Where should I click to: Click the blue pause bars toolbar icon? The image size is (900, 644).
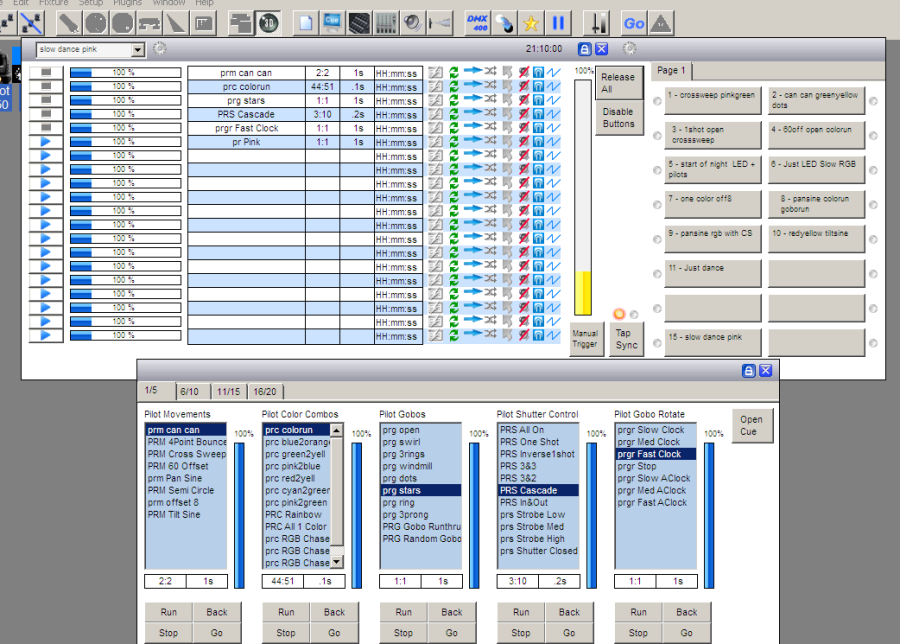557,24
